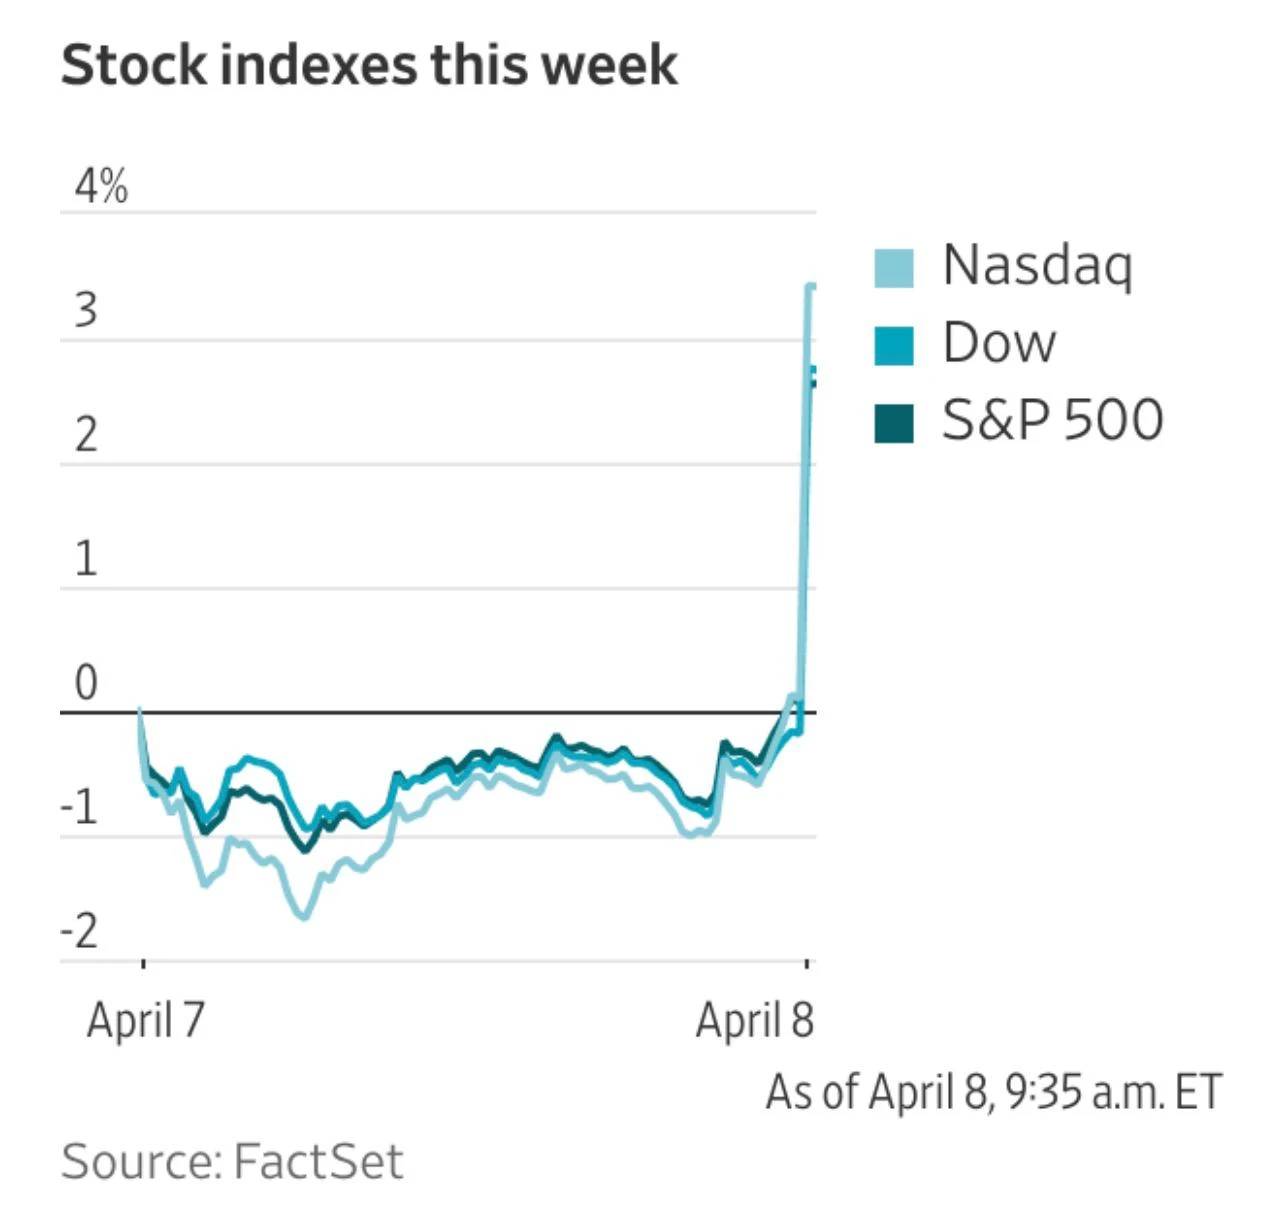Click the Nasdaq line's peak endpoint above 3%
This screenshot has height=1216, width=1284.
(x=811, y=287)
